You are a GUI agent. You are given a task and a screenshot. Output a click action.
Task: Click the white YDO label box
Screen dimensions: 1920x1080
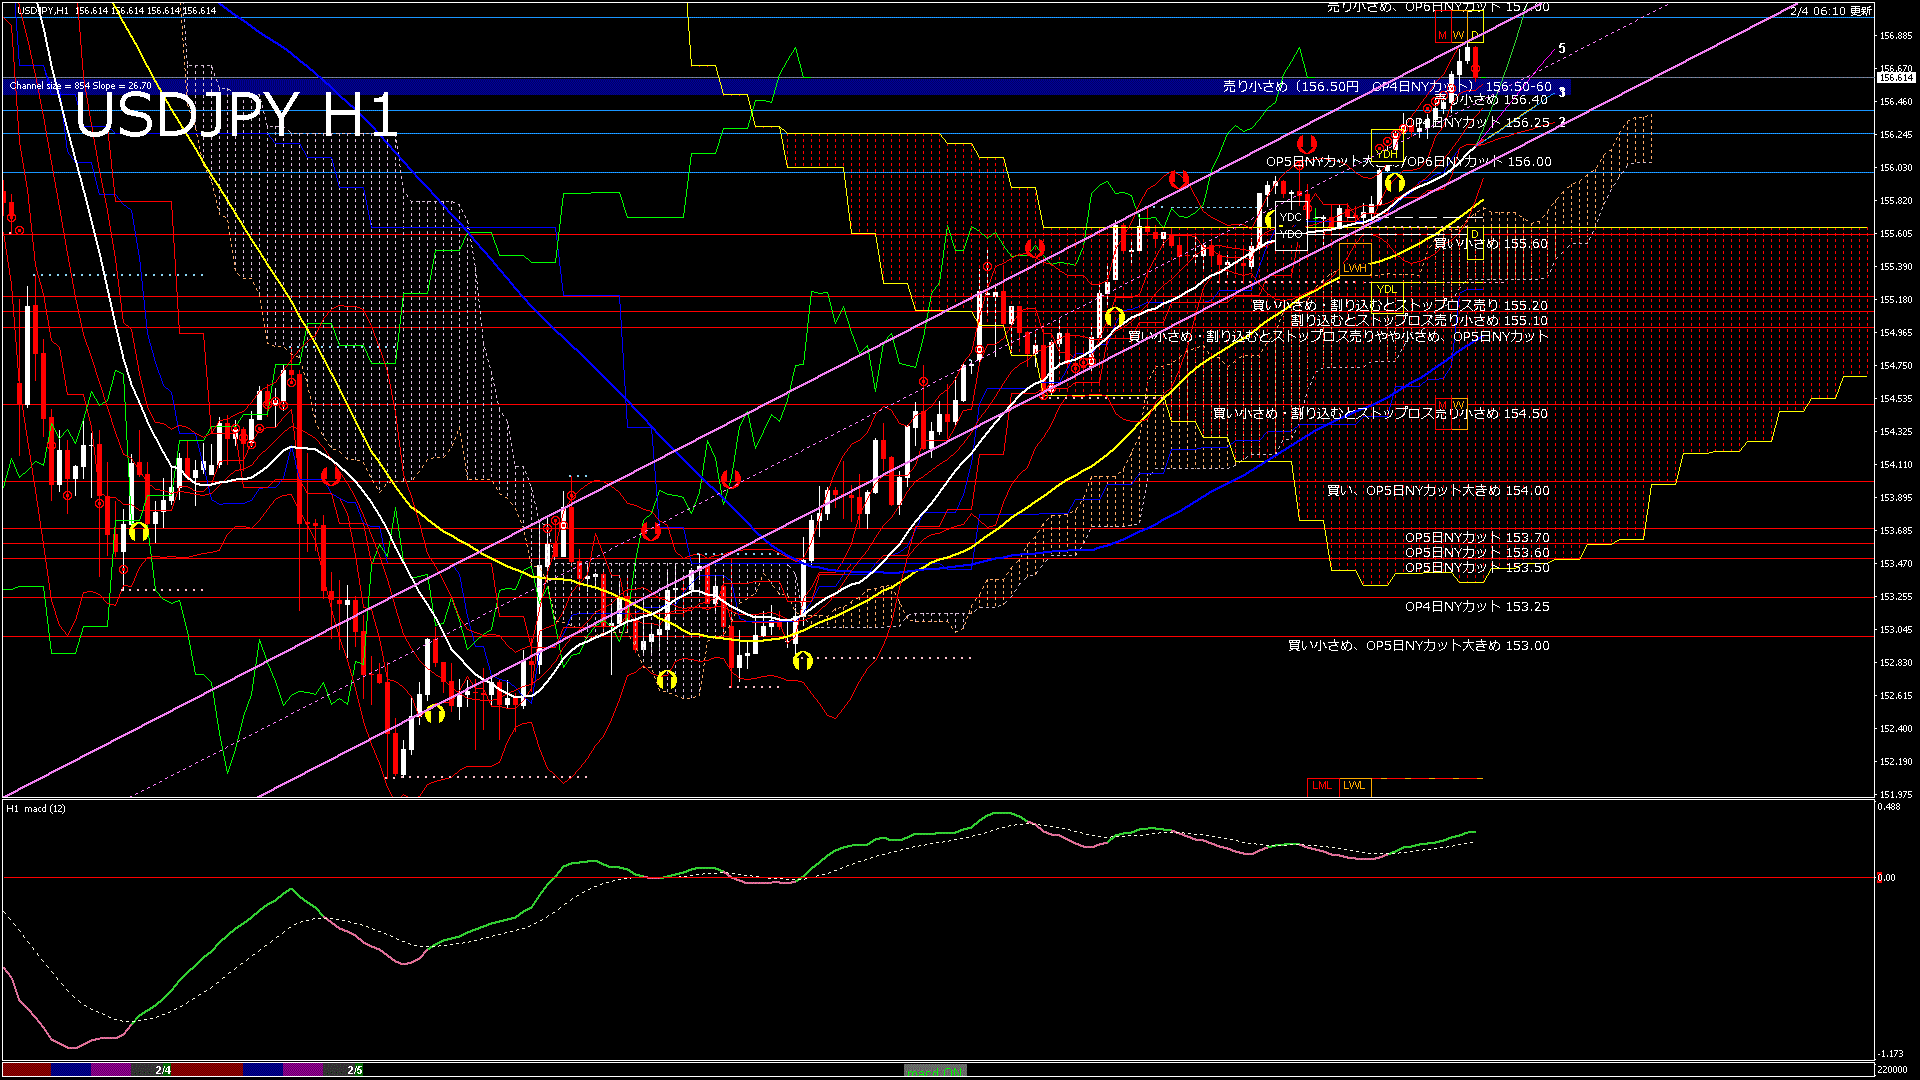1291,234
